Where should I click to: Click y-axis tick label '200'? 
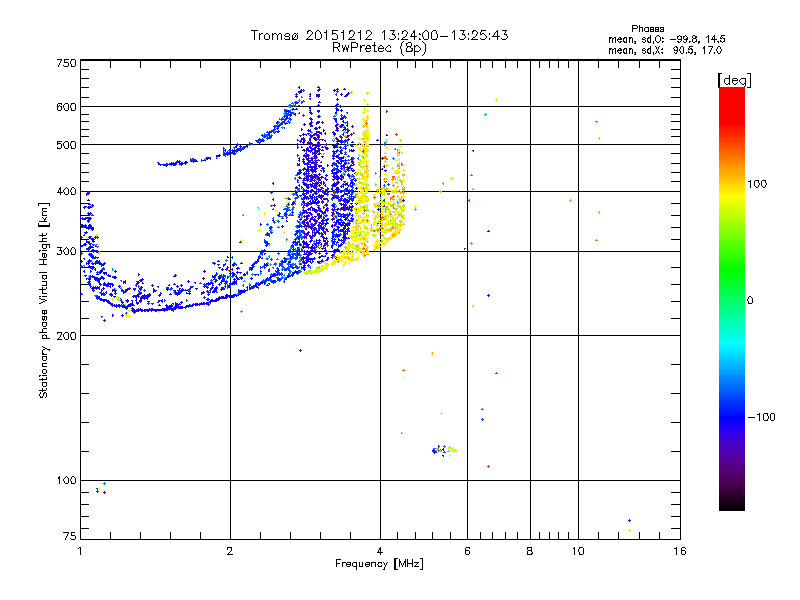[67, 336]
